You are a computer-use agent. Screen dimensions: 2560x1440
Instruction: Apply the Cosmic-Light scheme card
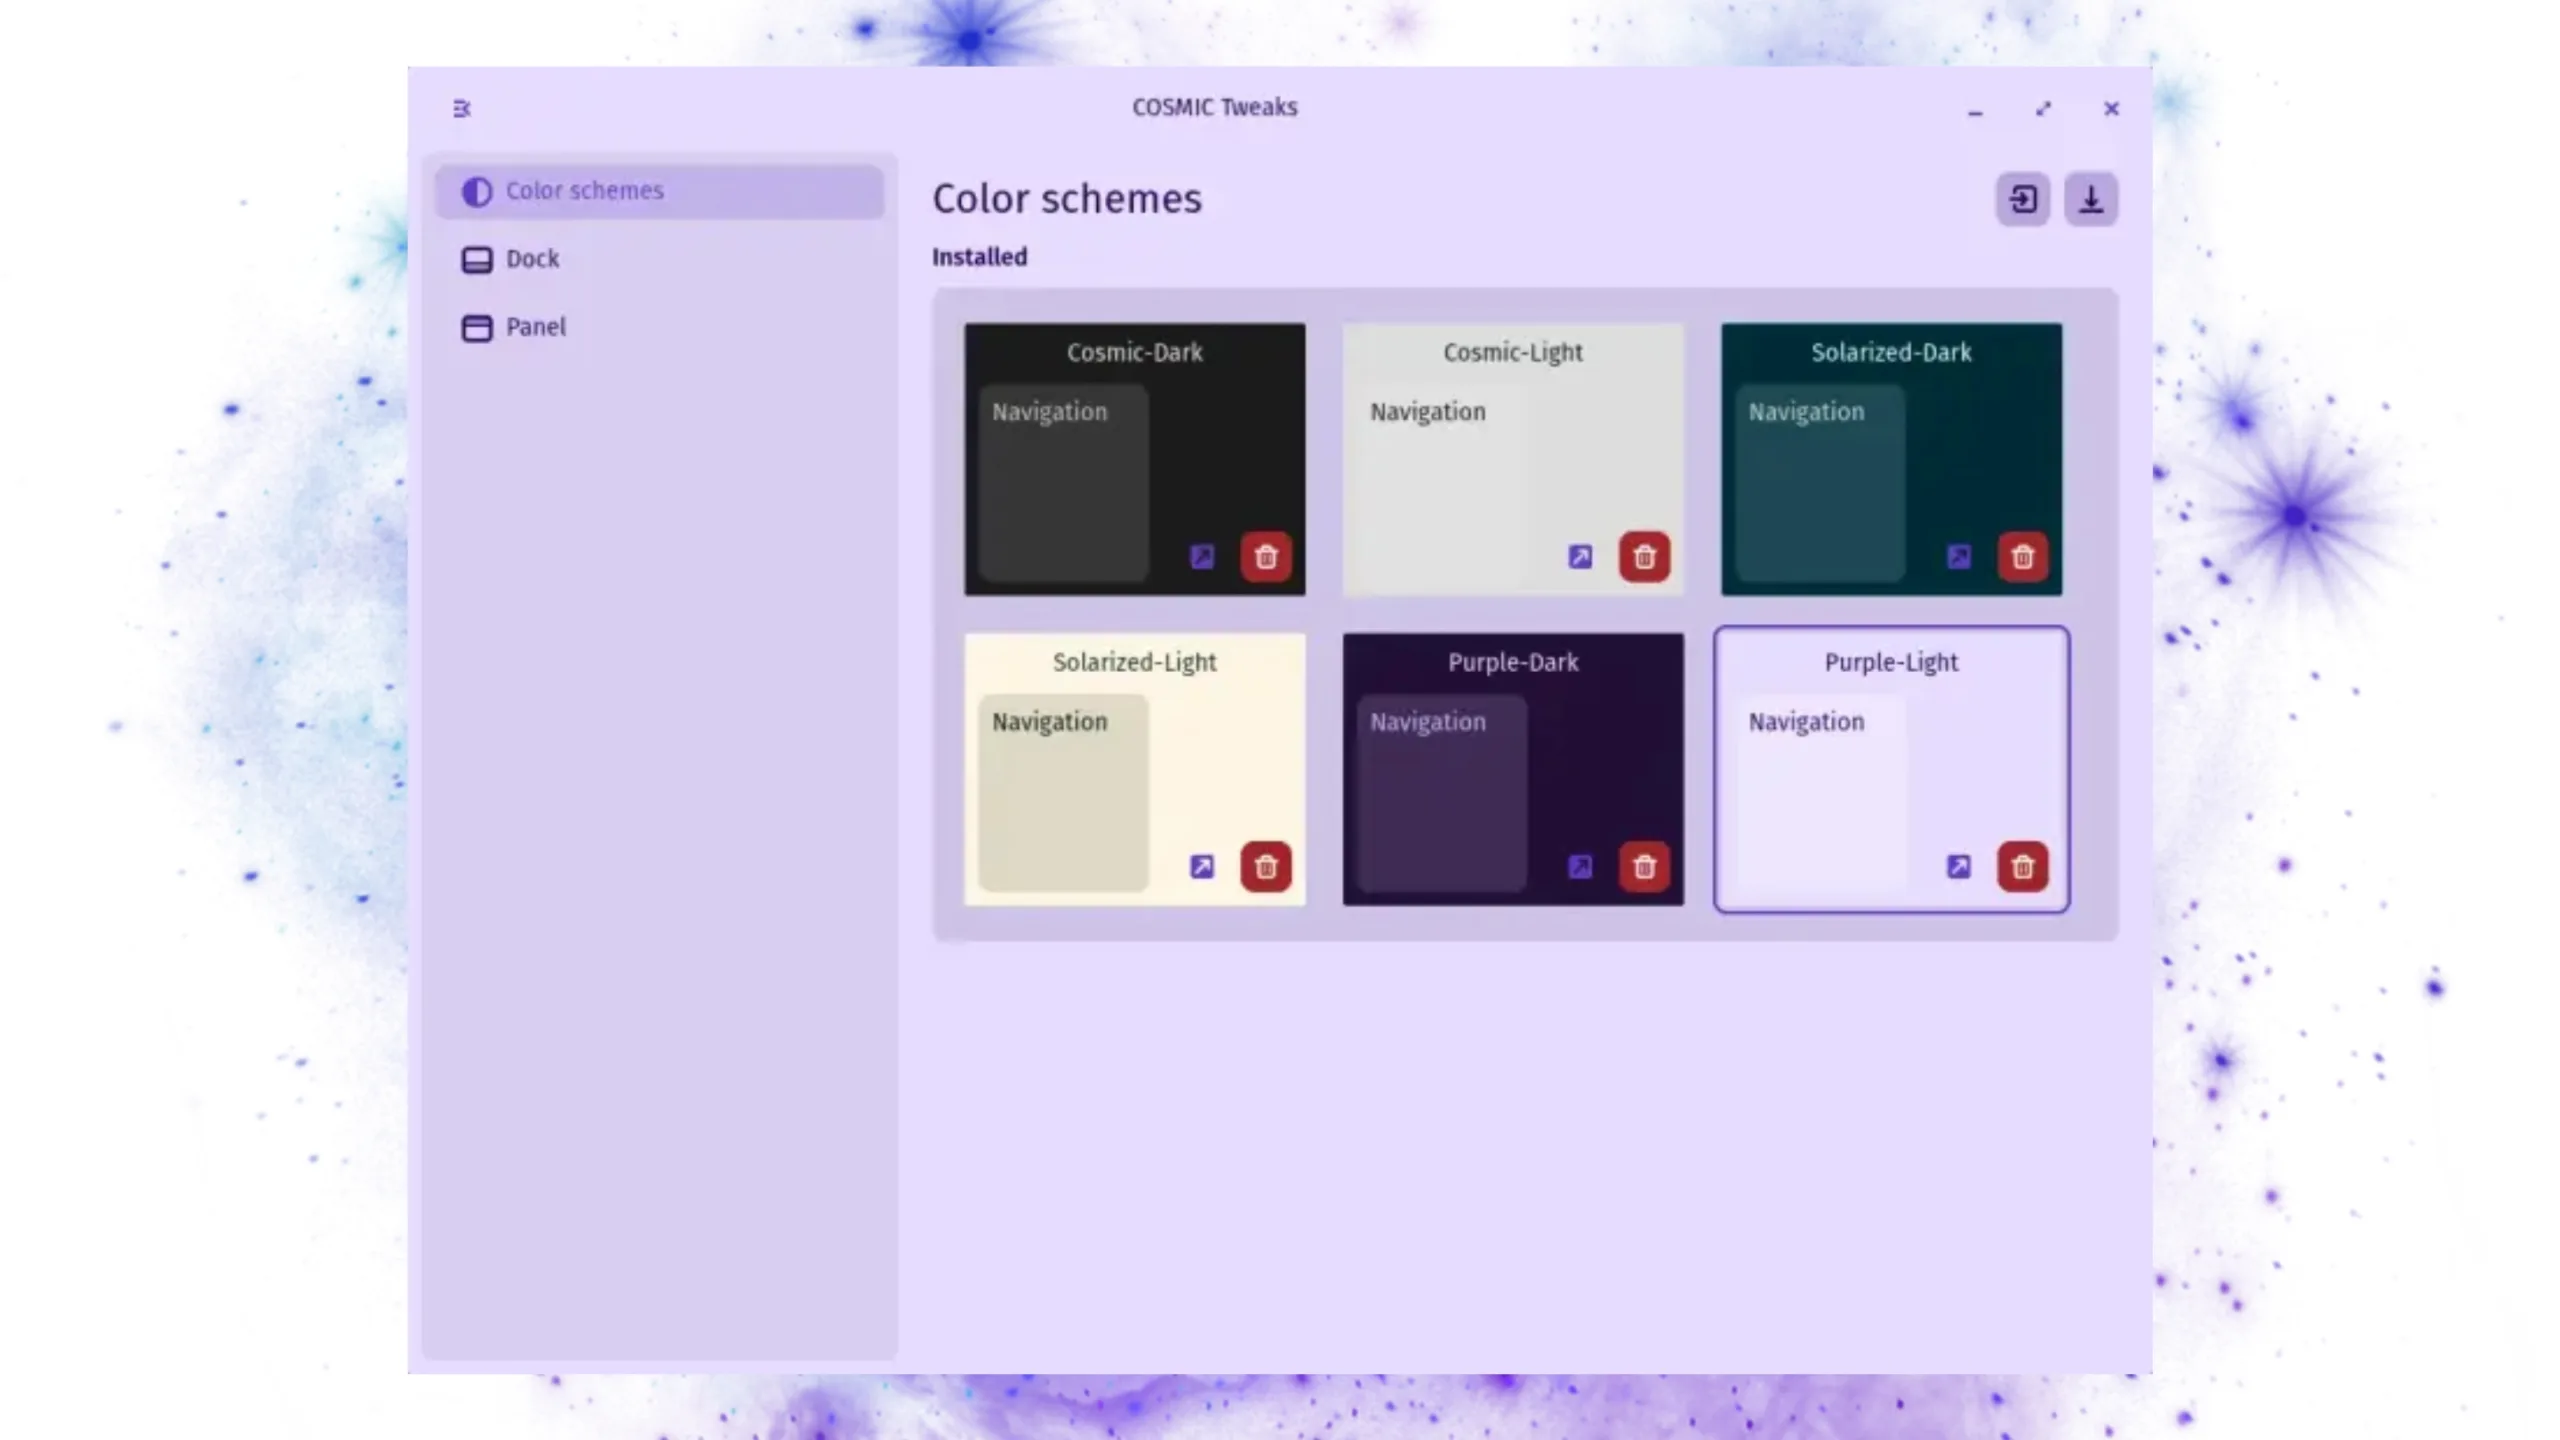(x=1513, y=459)
